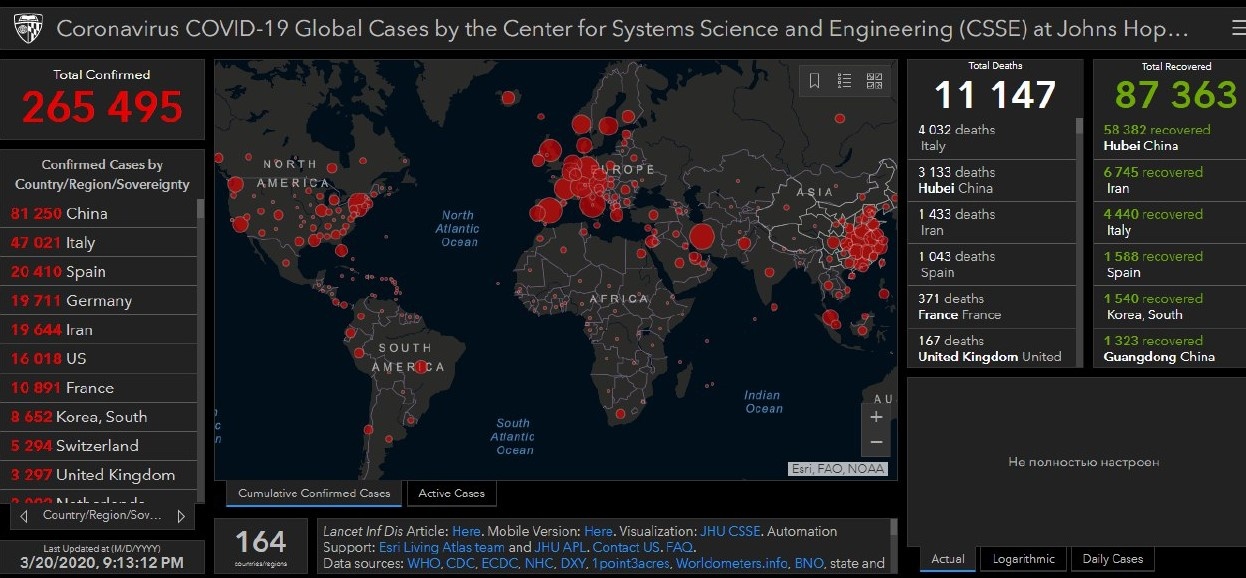Click the 1 043 deaths Spain entry
This screenshot has height=578, width=1246.
[992, 264]
